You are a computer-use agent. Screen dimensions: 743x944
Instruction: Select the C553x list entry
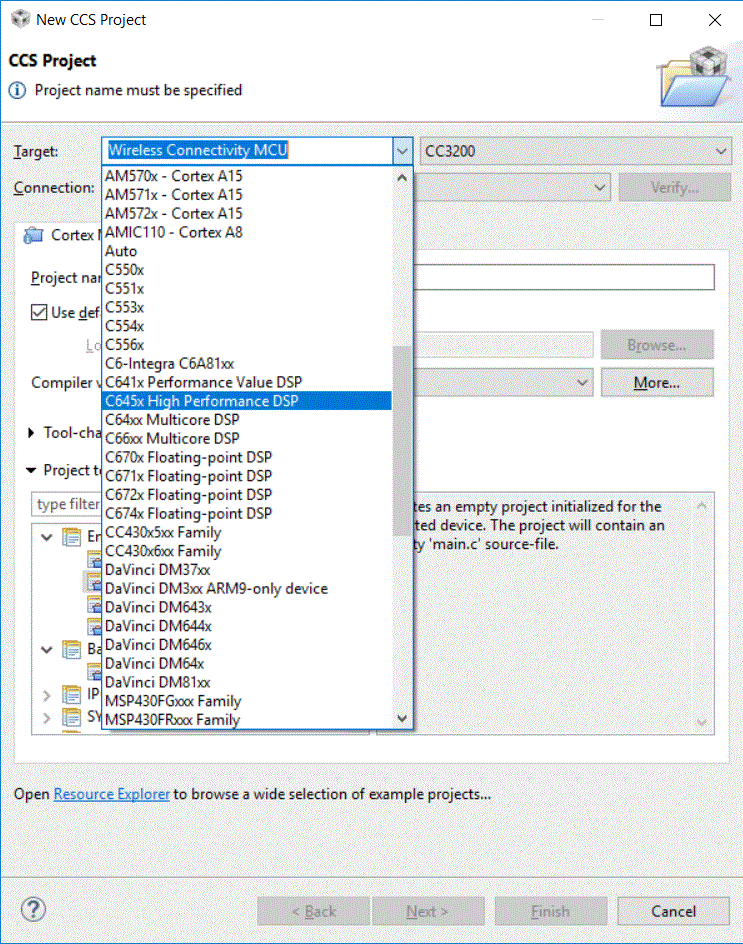pyautogui.click(x=247, y=307)
